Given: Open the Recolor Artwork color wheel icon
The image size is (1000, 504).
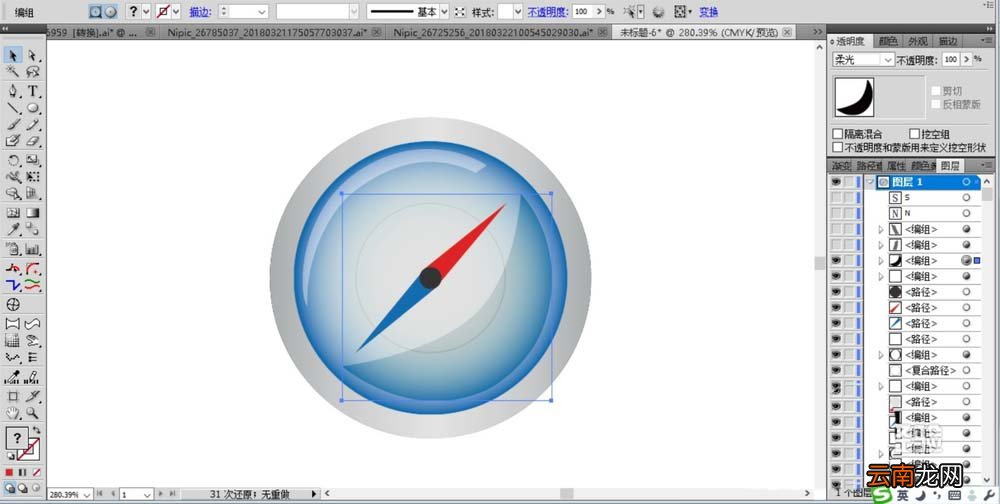Looking at the screenshot, I should (x=659, y=11).
